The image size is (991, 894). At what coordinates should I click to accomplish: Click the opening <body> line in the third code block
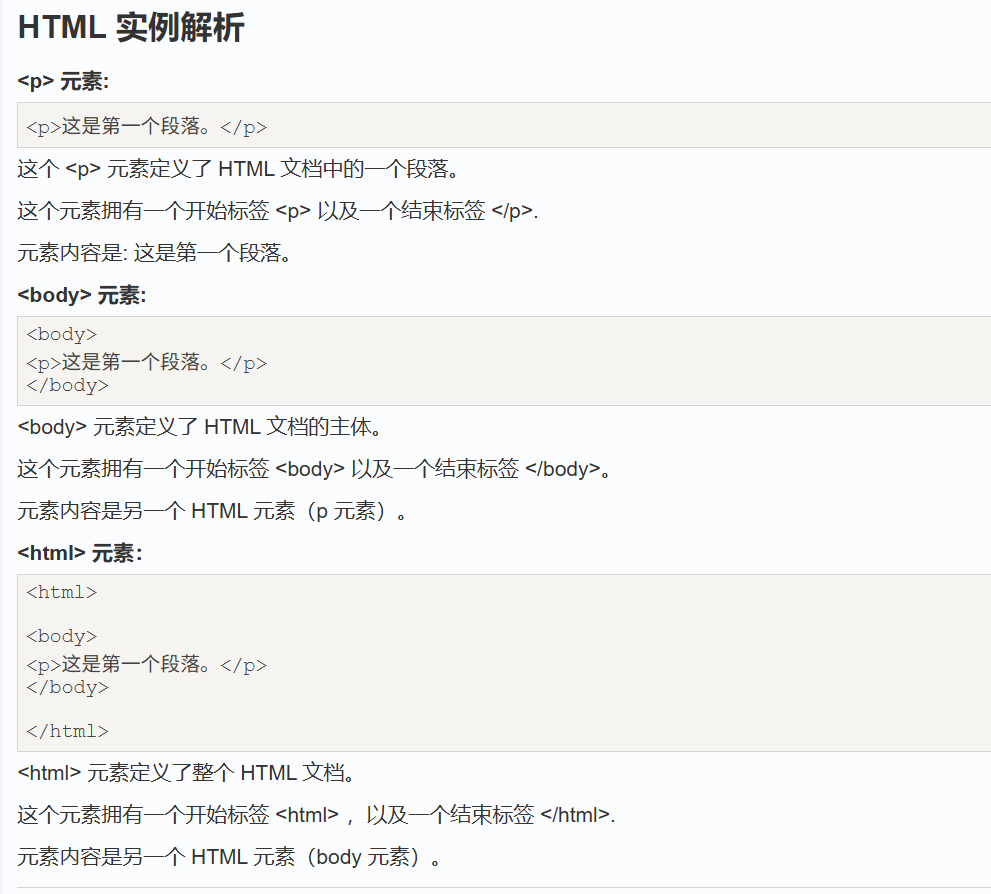pos(62,636)
